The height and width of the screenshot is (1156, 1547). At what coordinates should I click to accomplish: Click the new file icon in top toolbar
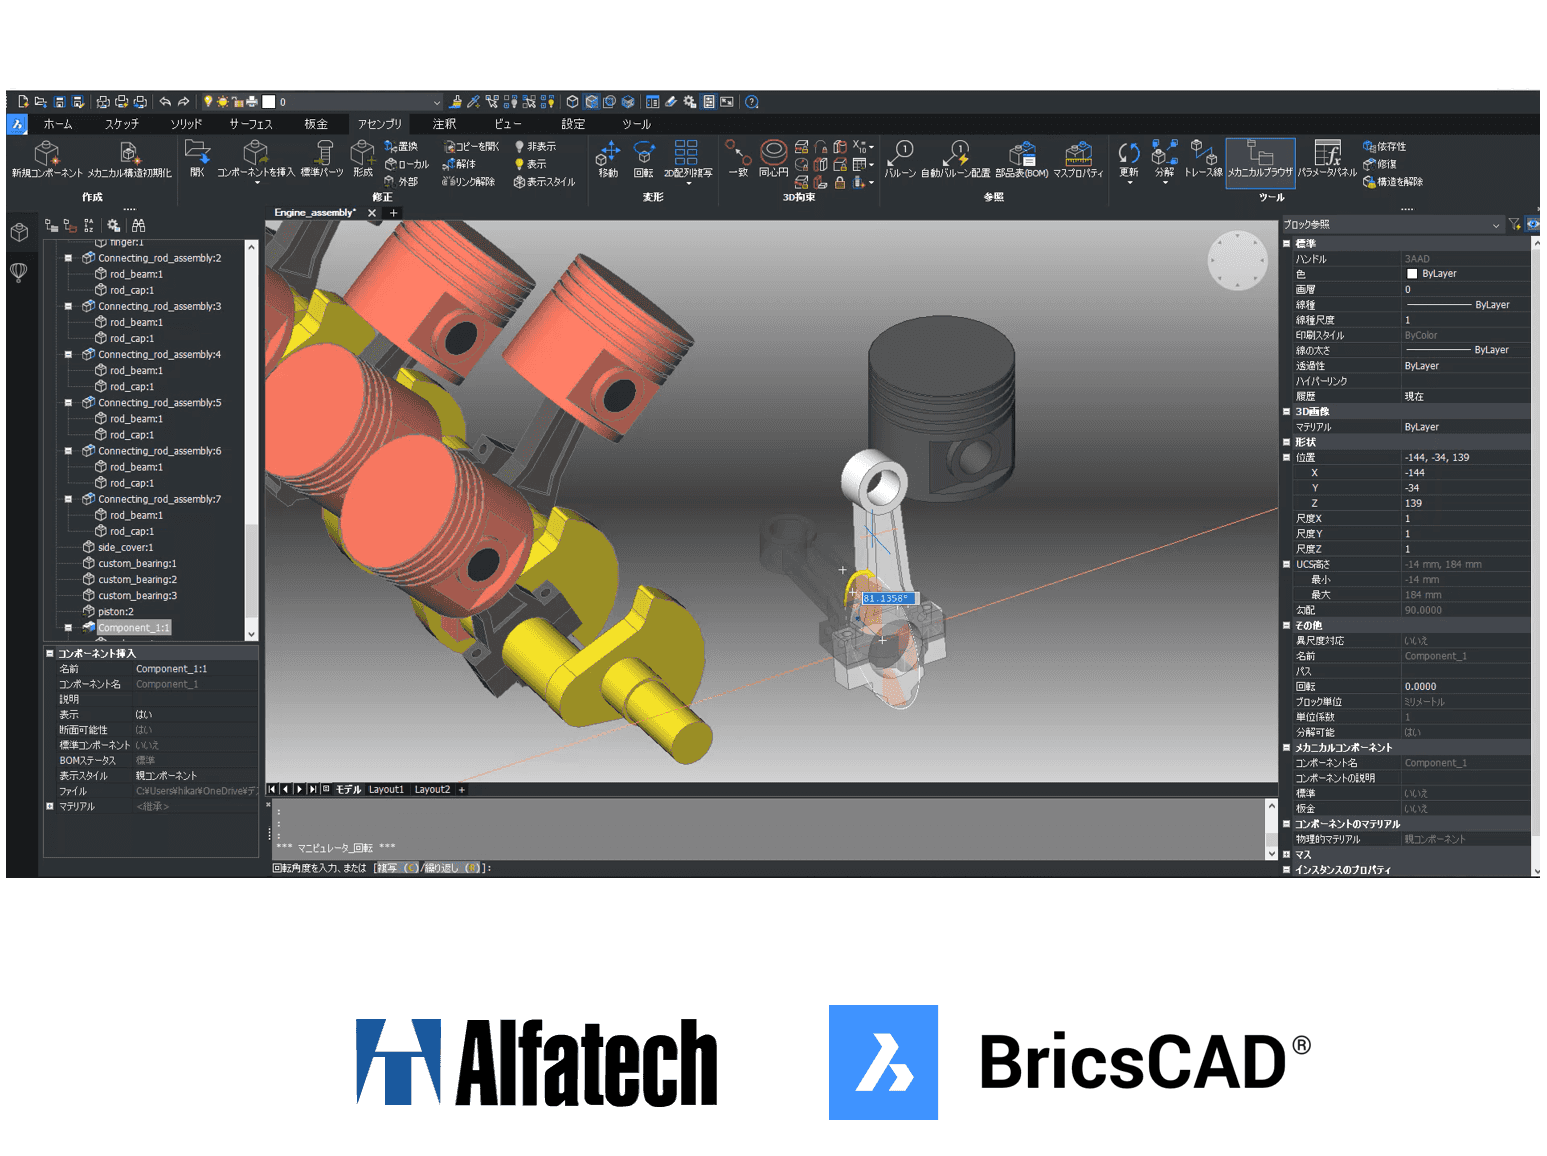(x=23, y=102)
